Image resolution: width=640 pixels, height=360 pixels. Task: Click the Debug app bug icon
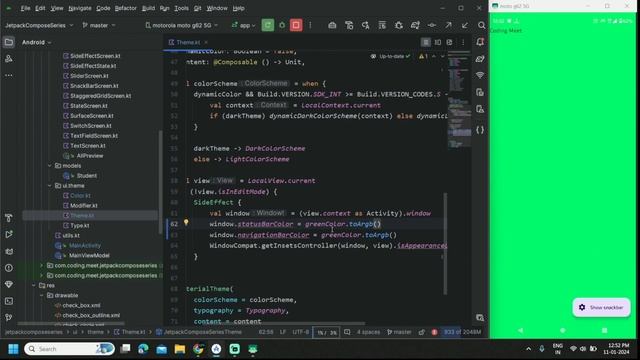click(282, 25)
